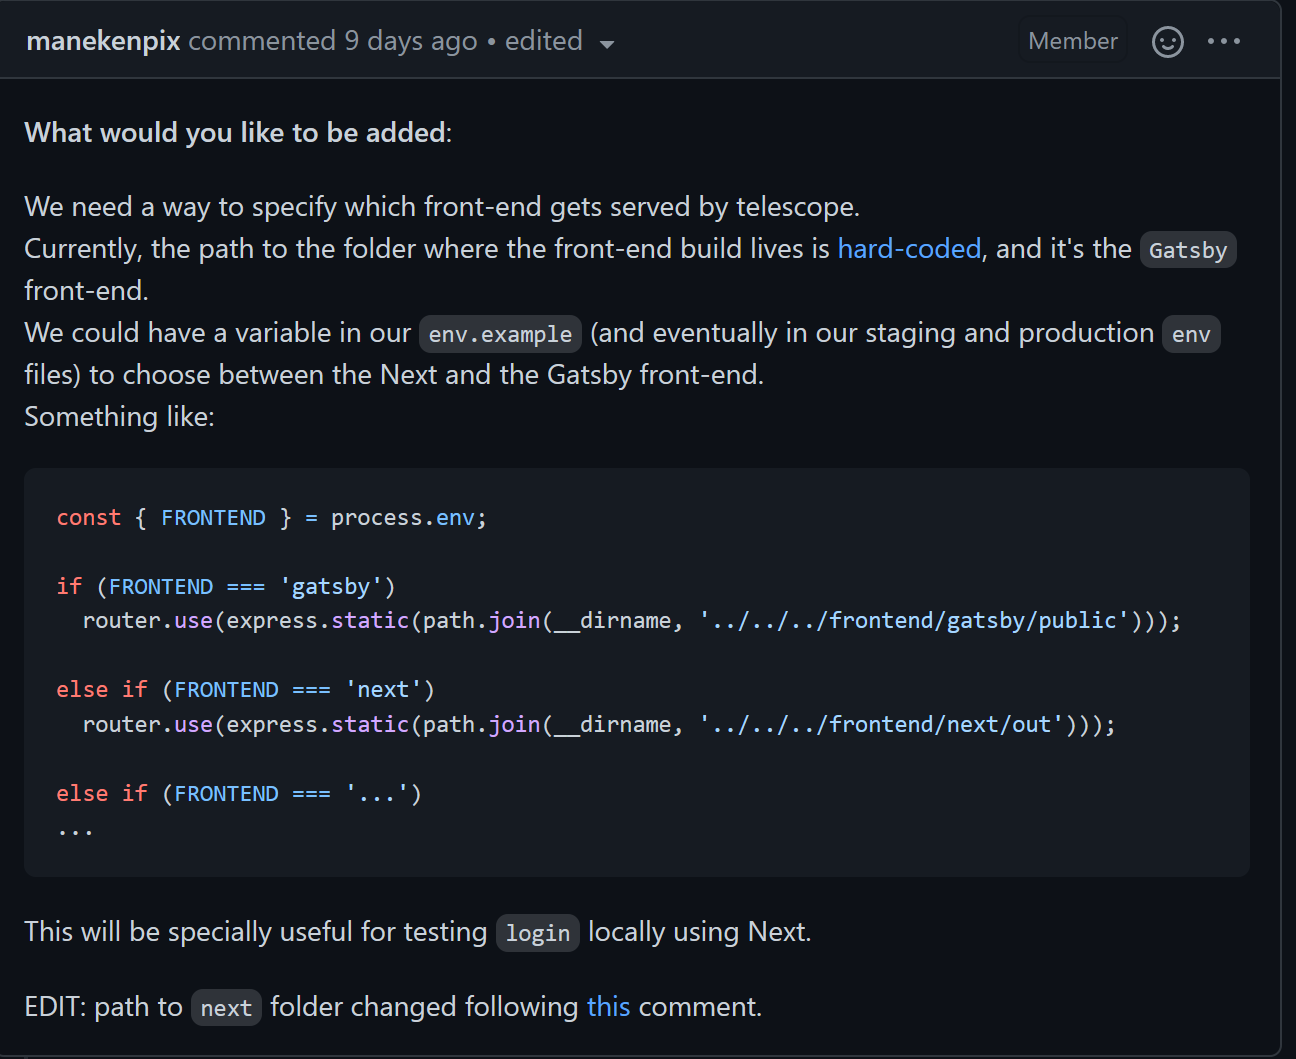Click the login inline code
1296x1059 pixels.
(538, 933)
